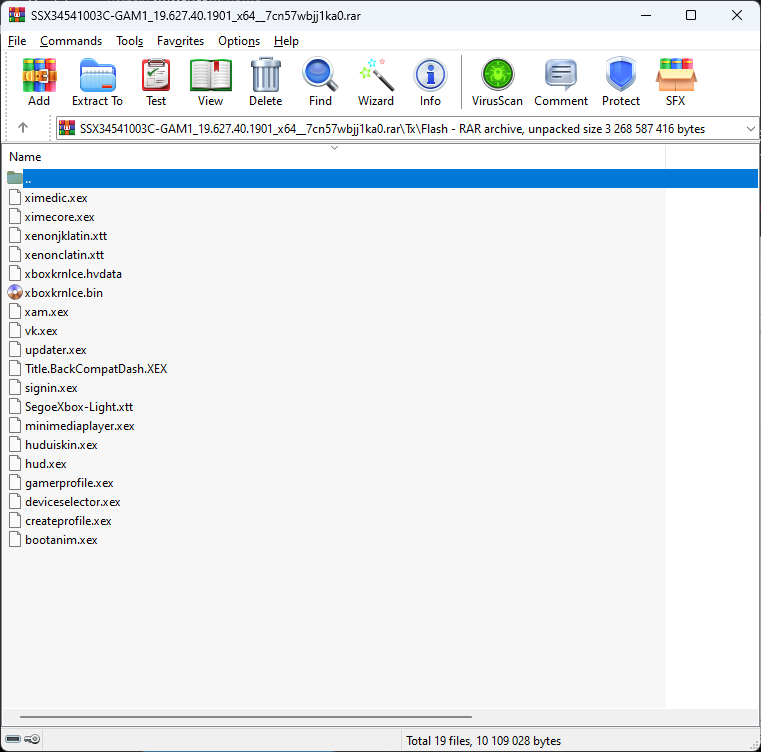Create SFX archive with SFX icon

[x=676, y=75]
